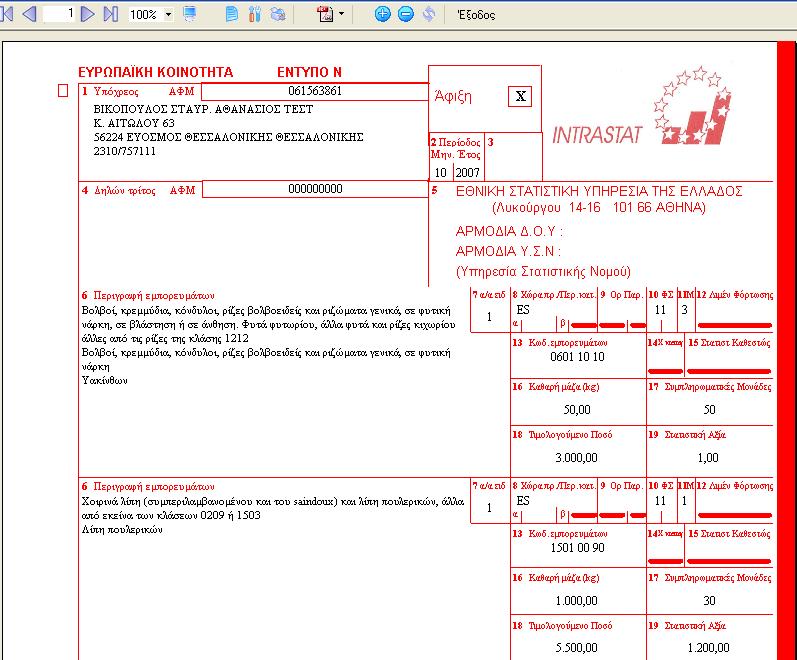Click the commodity code 1501 00 90
Screen dimensions: 797x660
pos(577,548)
